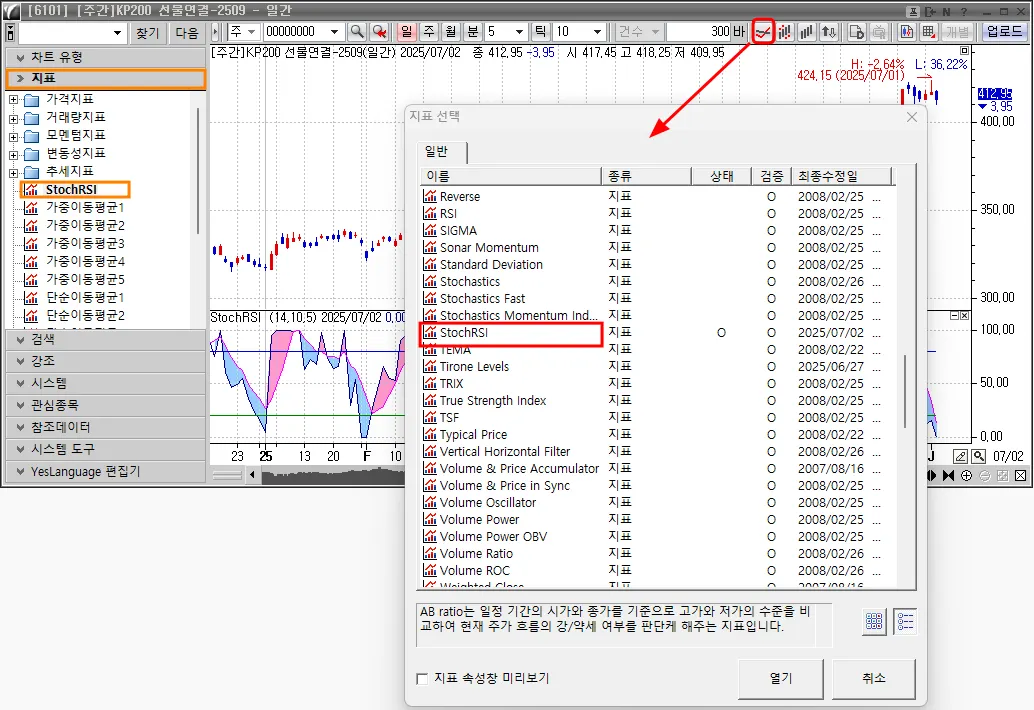Enable 지표 속성창 미리보기 checkbox

point(422,678)
